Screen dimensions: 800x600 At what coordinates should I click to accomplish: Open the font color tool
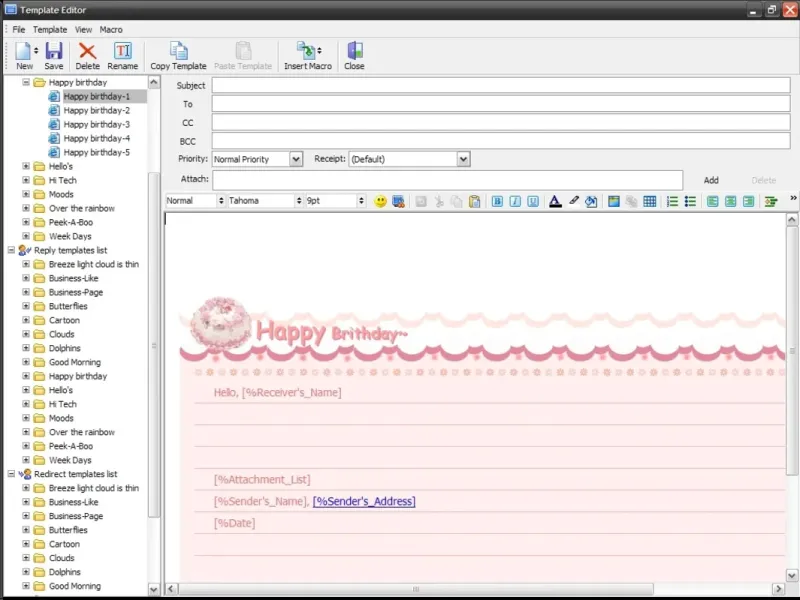click(x=555, y=201)
